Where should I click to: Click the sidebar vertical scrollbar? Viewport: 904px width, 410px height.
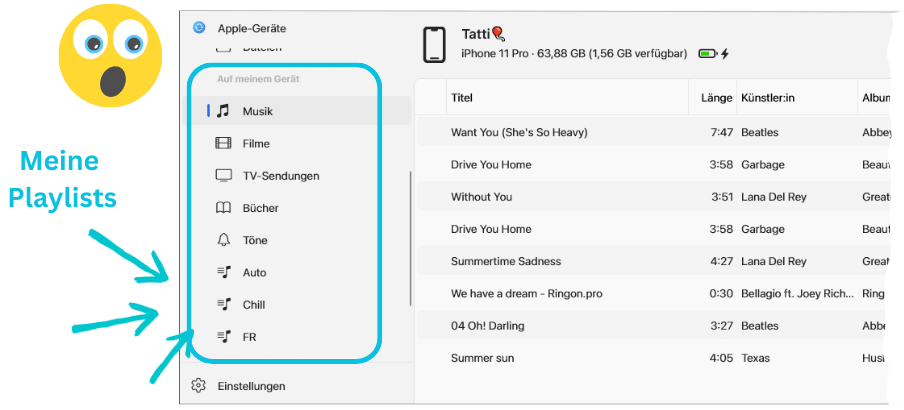(x=410, y=238)
